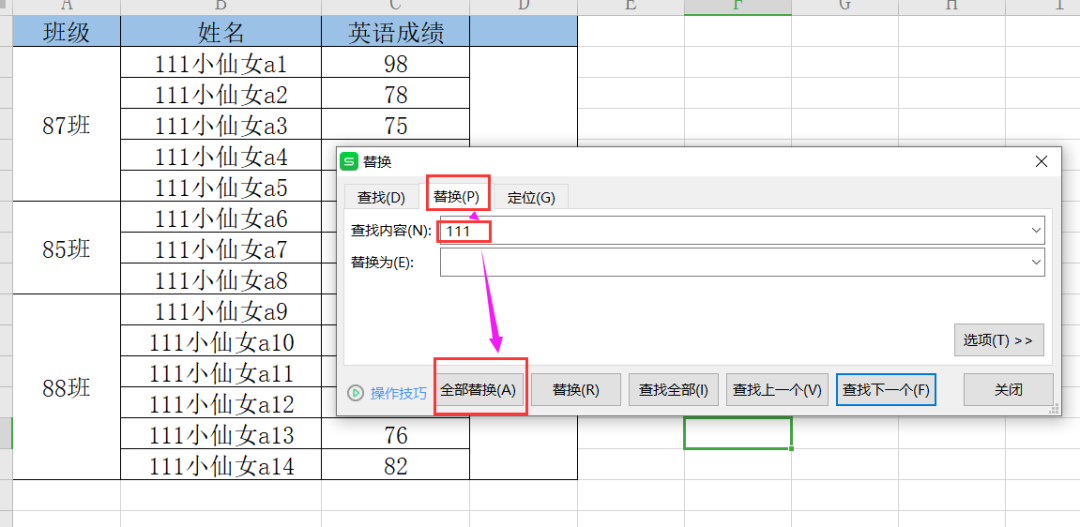Click 查找上一个(V) button

[x=777, y=390]
